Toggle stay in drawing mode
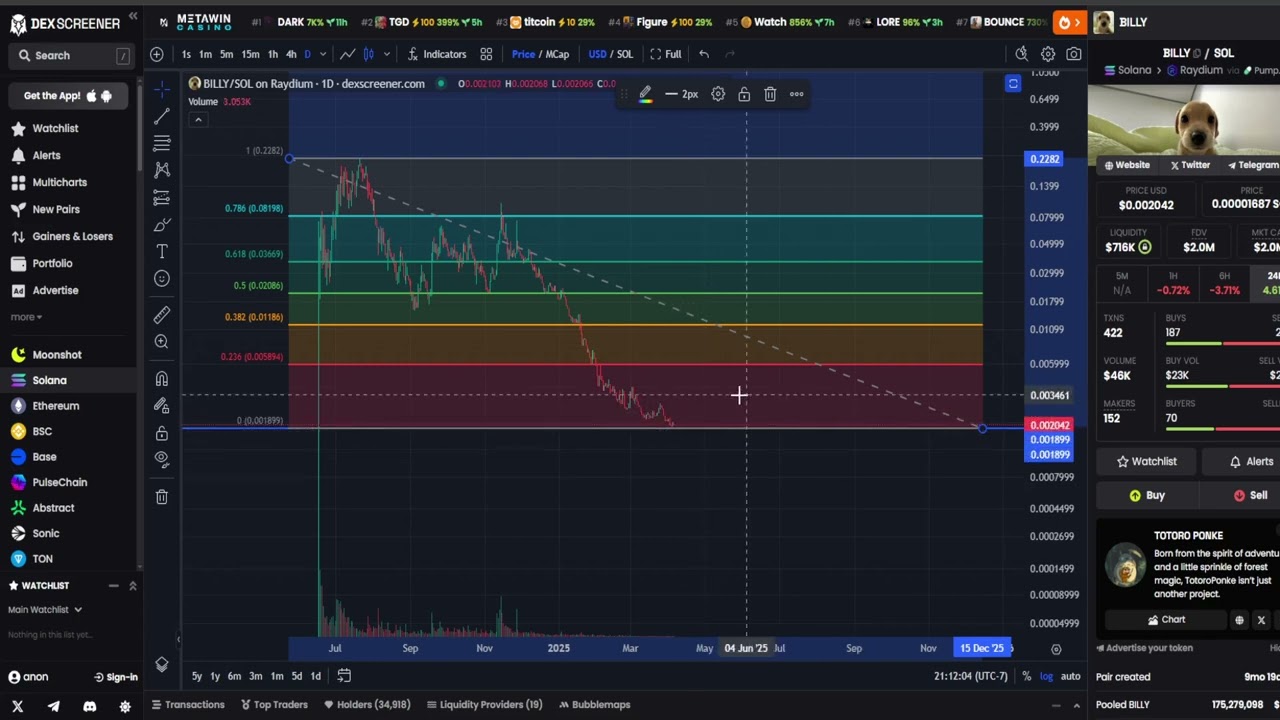Image resolution: width=1280 pixels, height=720 pixels. click(162, 406)
